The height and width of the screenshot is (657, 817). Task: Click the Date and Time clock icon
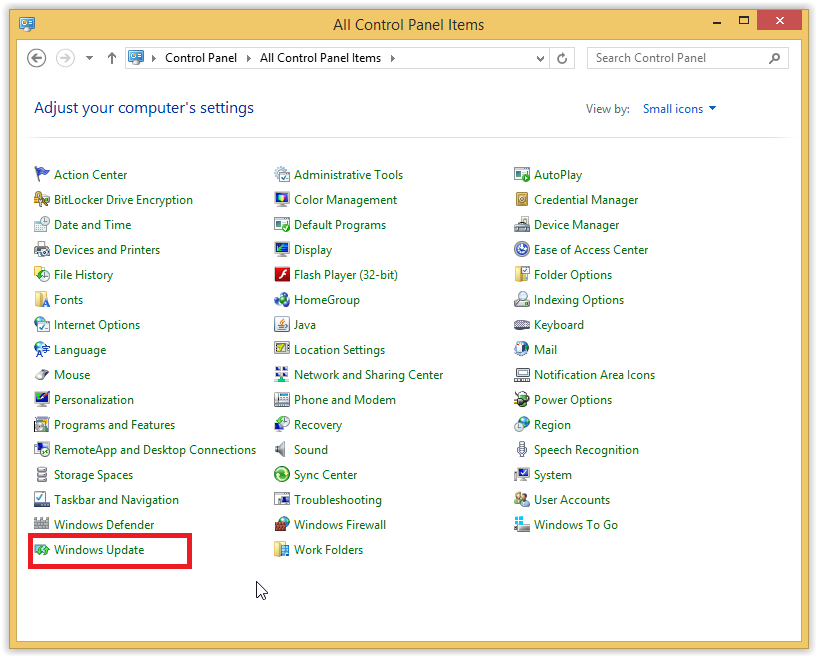(x=42, y=224)
